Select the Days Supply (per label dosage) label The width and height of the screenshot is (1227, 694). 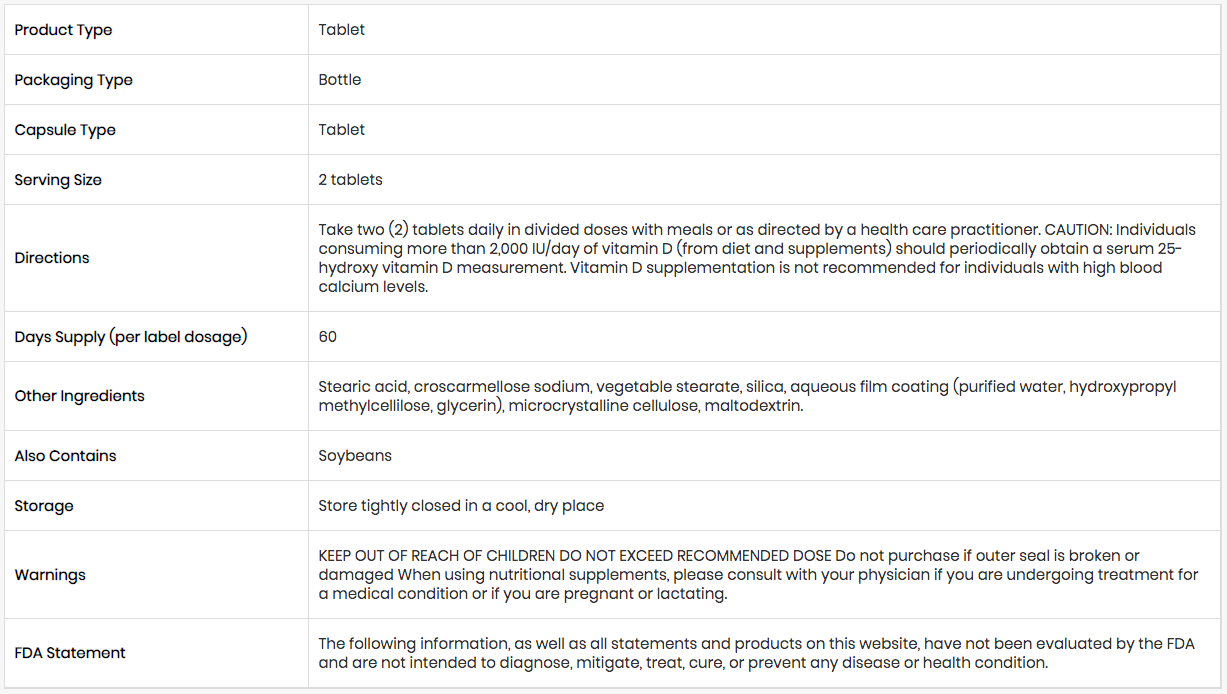coord(130,337)
